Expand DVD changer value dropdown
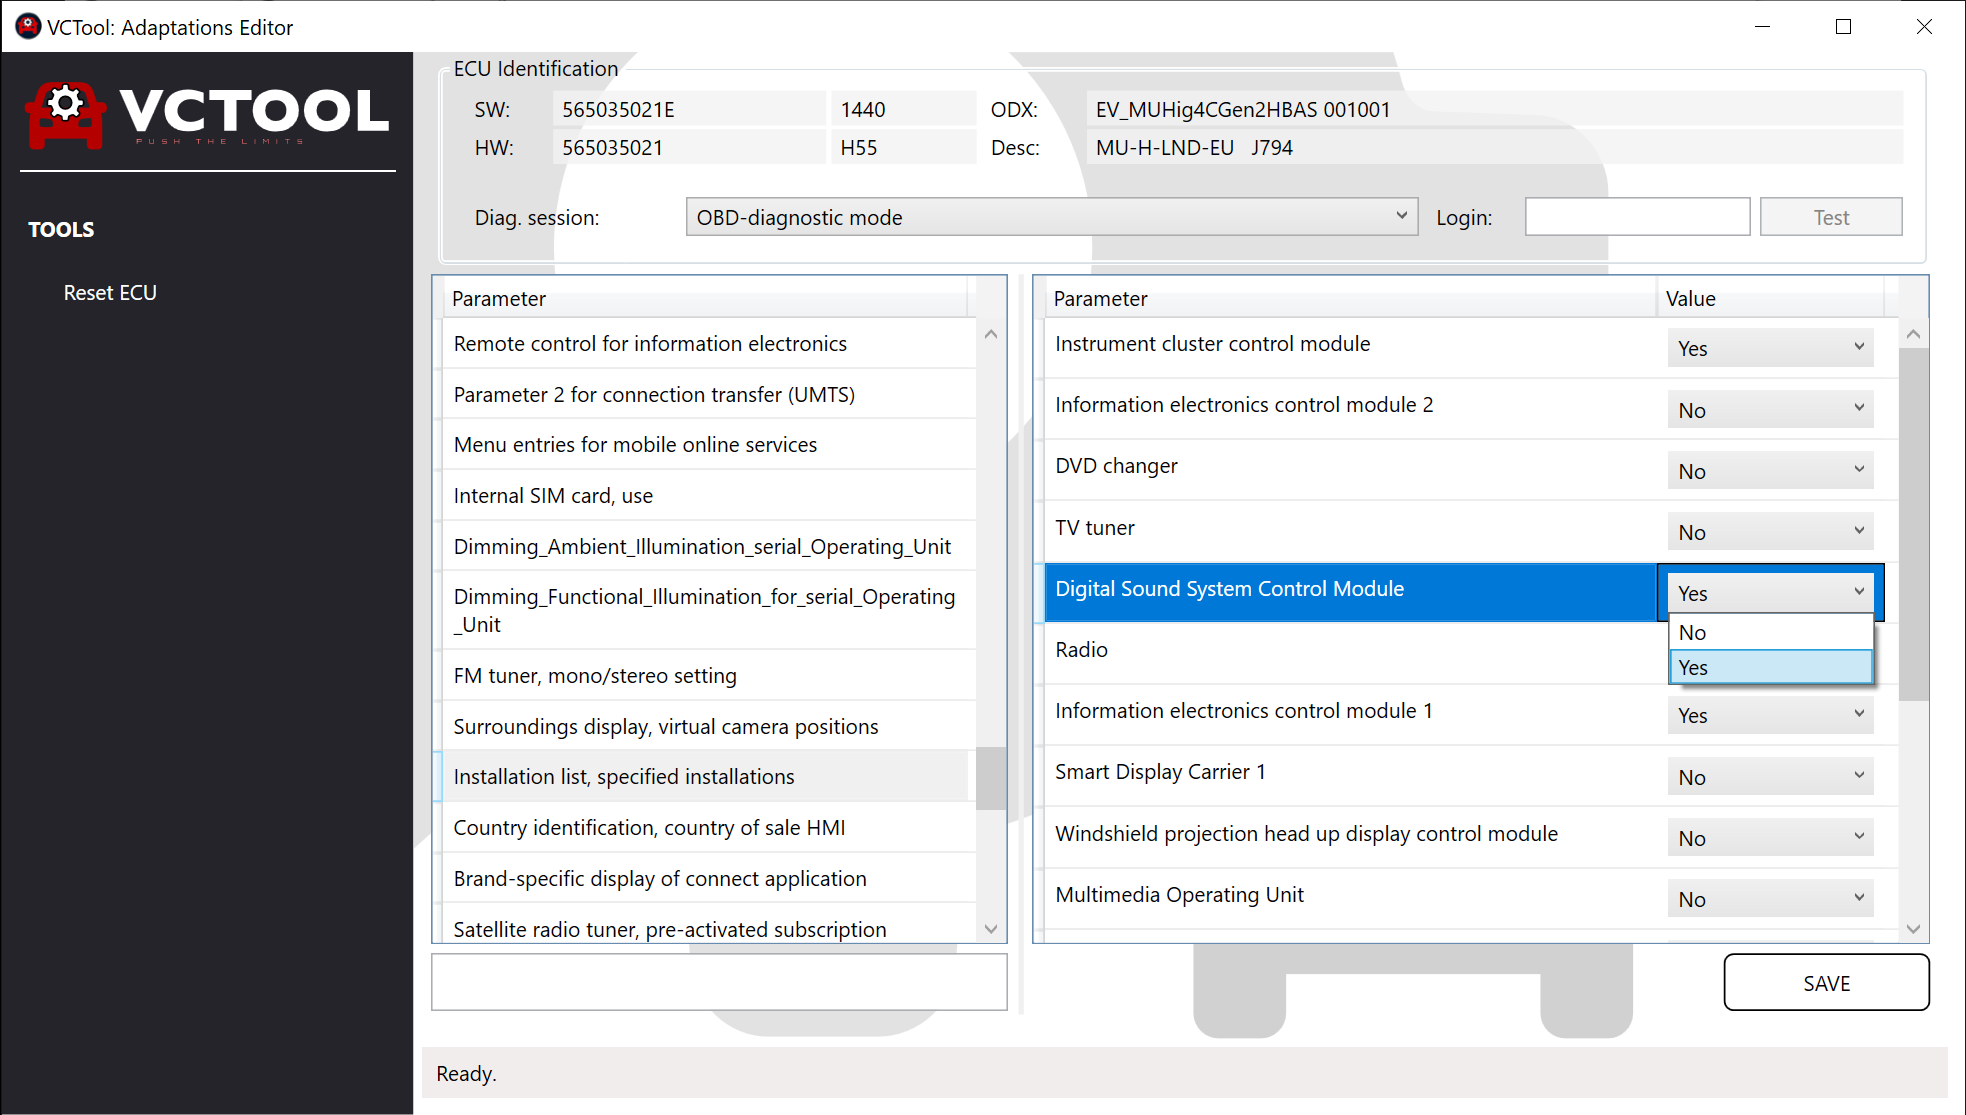Image resolution: width=1966 pixels, height=1115 pixels. (1769, 471)
